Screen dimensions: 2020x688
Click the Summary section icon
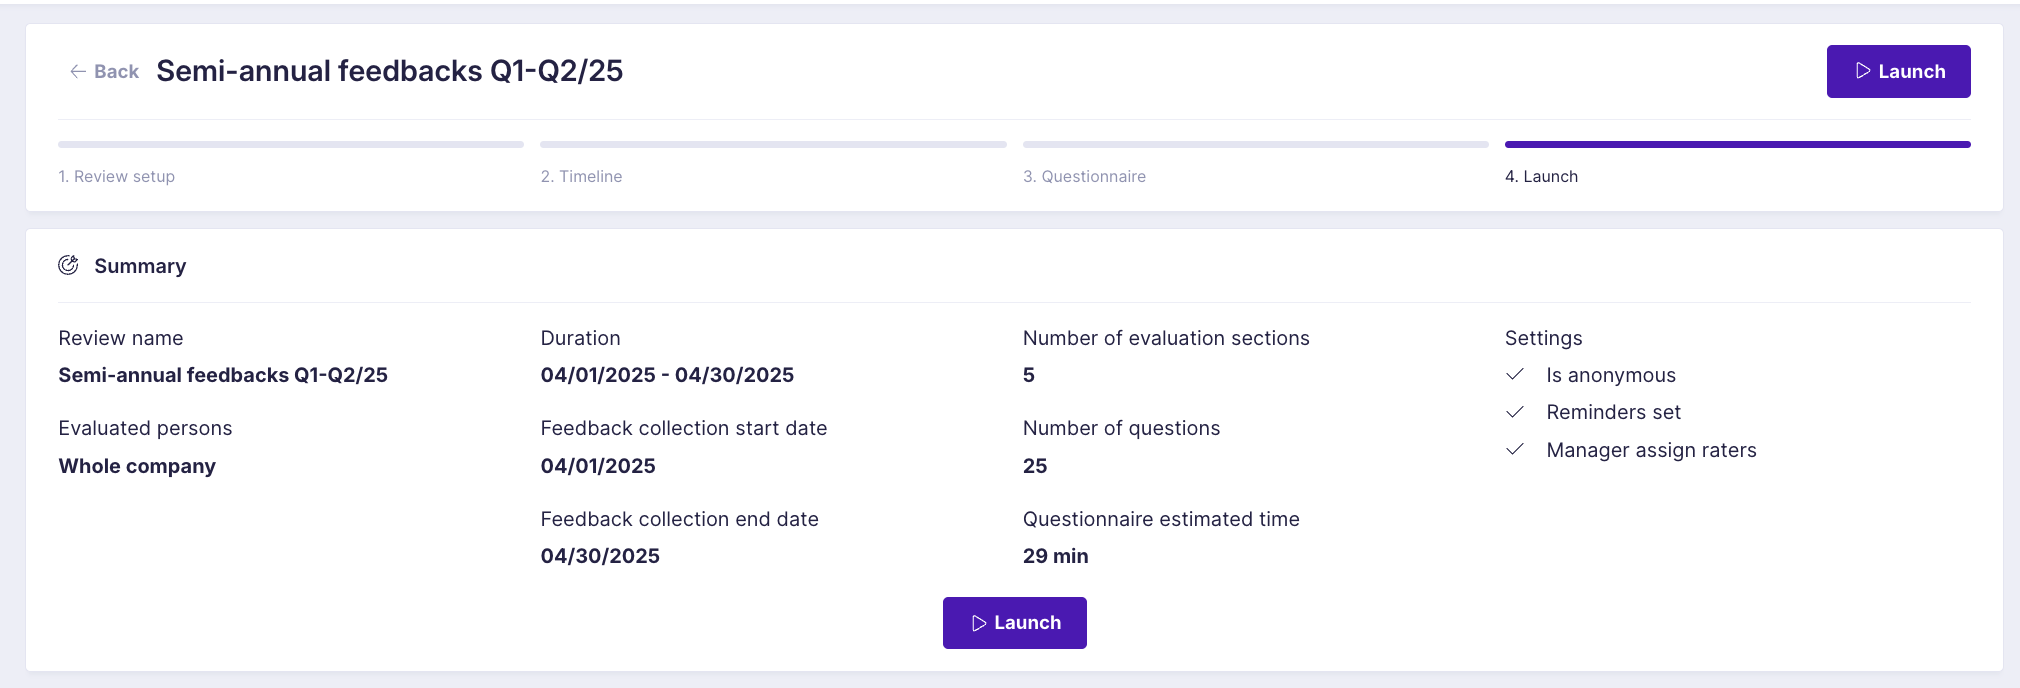pos(68,265)
